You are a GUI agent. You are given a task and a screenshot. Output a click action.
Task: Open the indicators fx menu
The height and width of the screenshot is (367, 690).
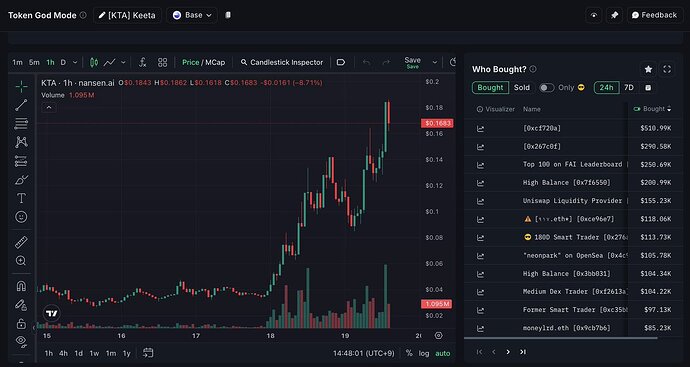coord(142,62)
